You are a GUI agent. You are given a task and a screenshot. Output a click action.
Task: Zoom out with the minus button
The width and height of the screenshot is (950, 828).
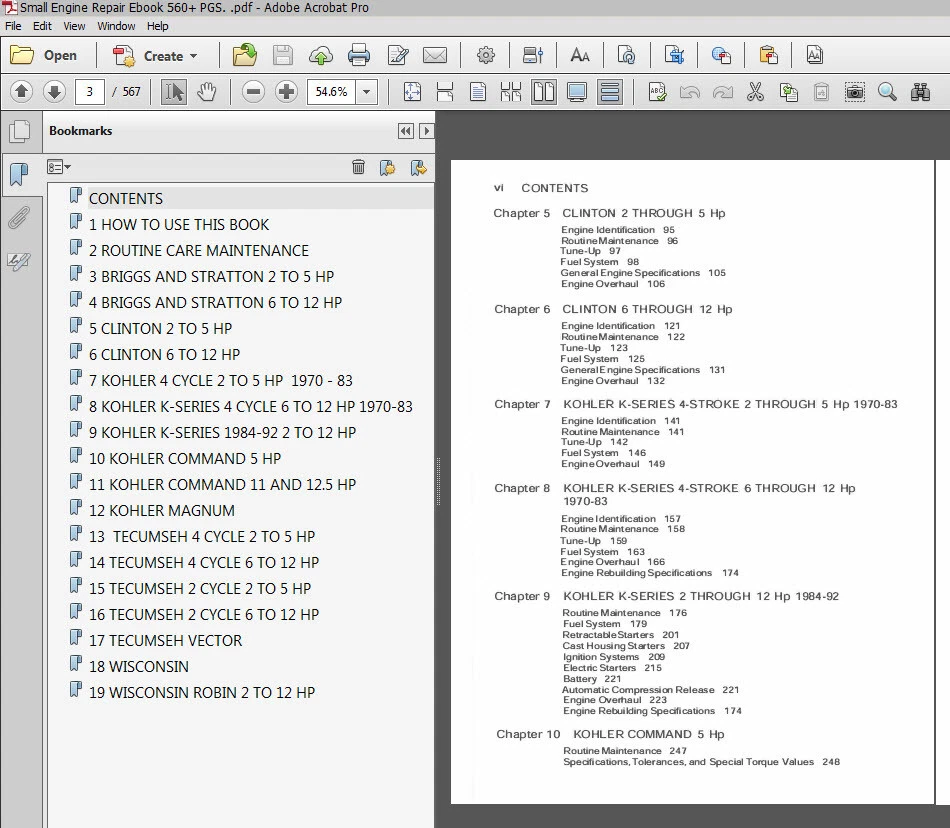[253, 92]
